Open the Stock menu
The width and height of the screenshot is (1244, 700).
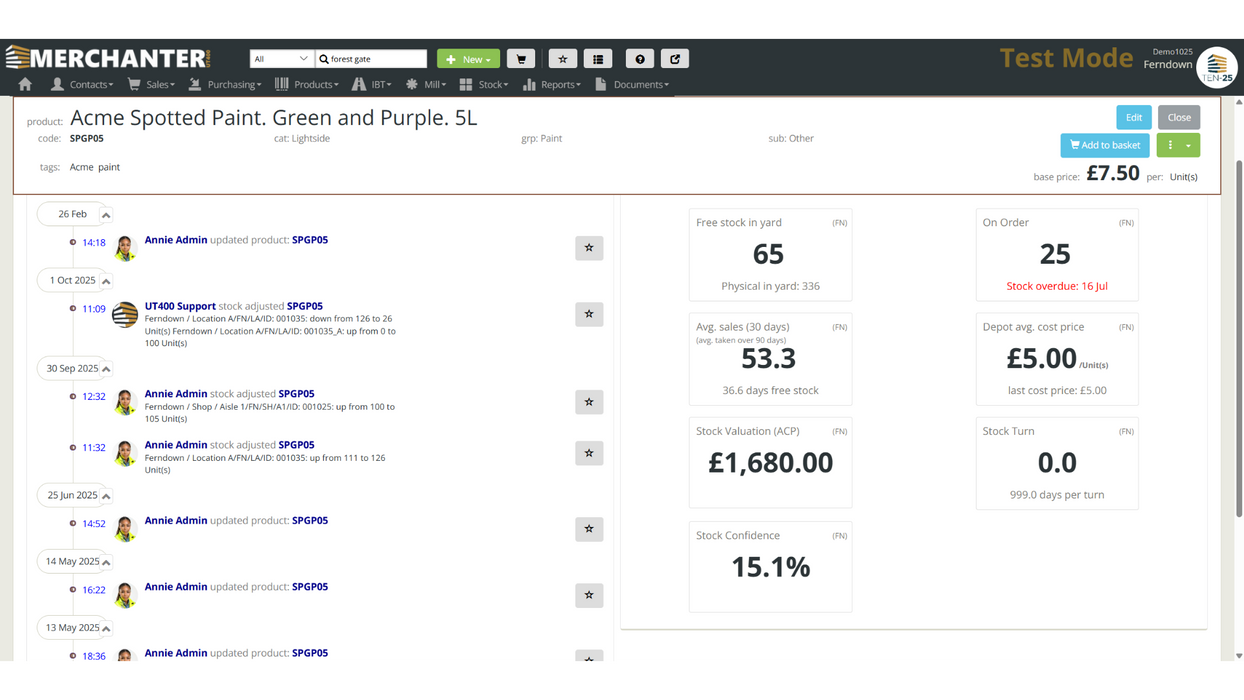pos(484,85)
